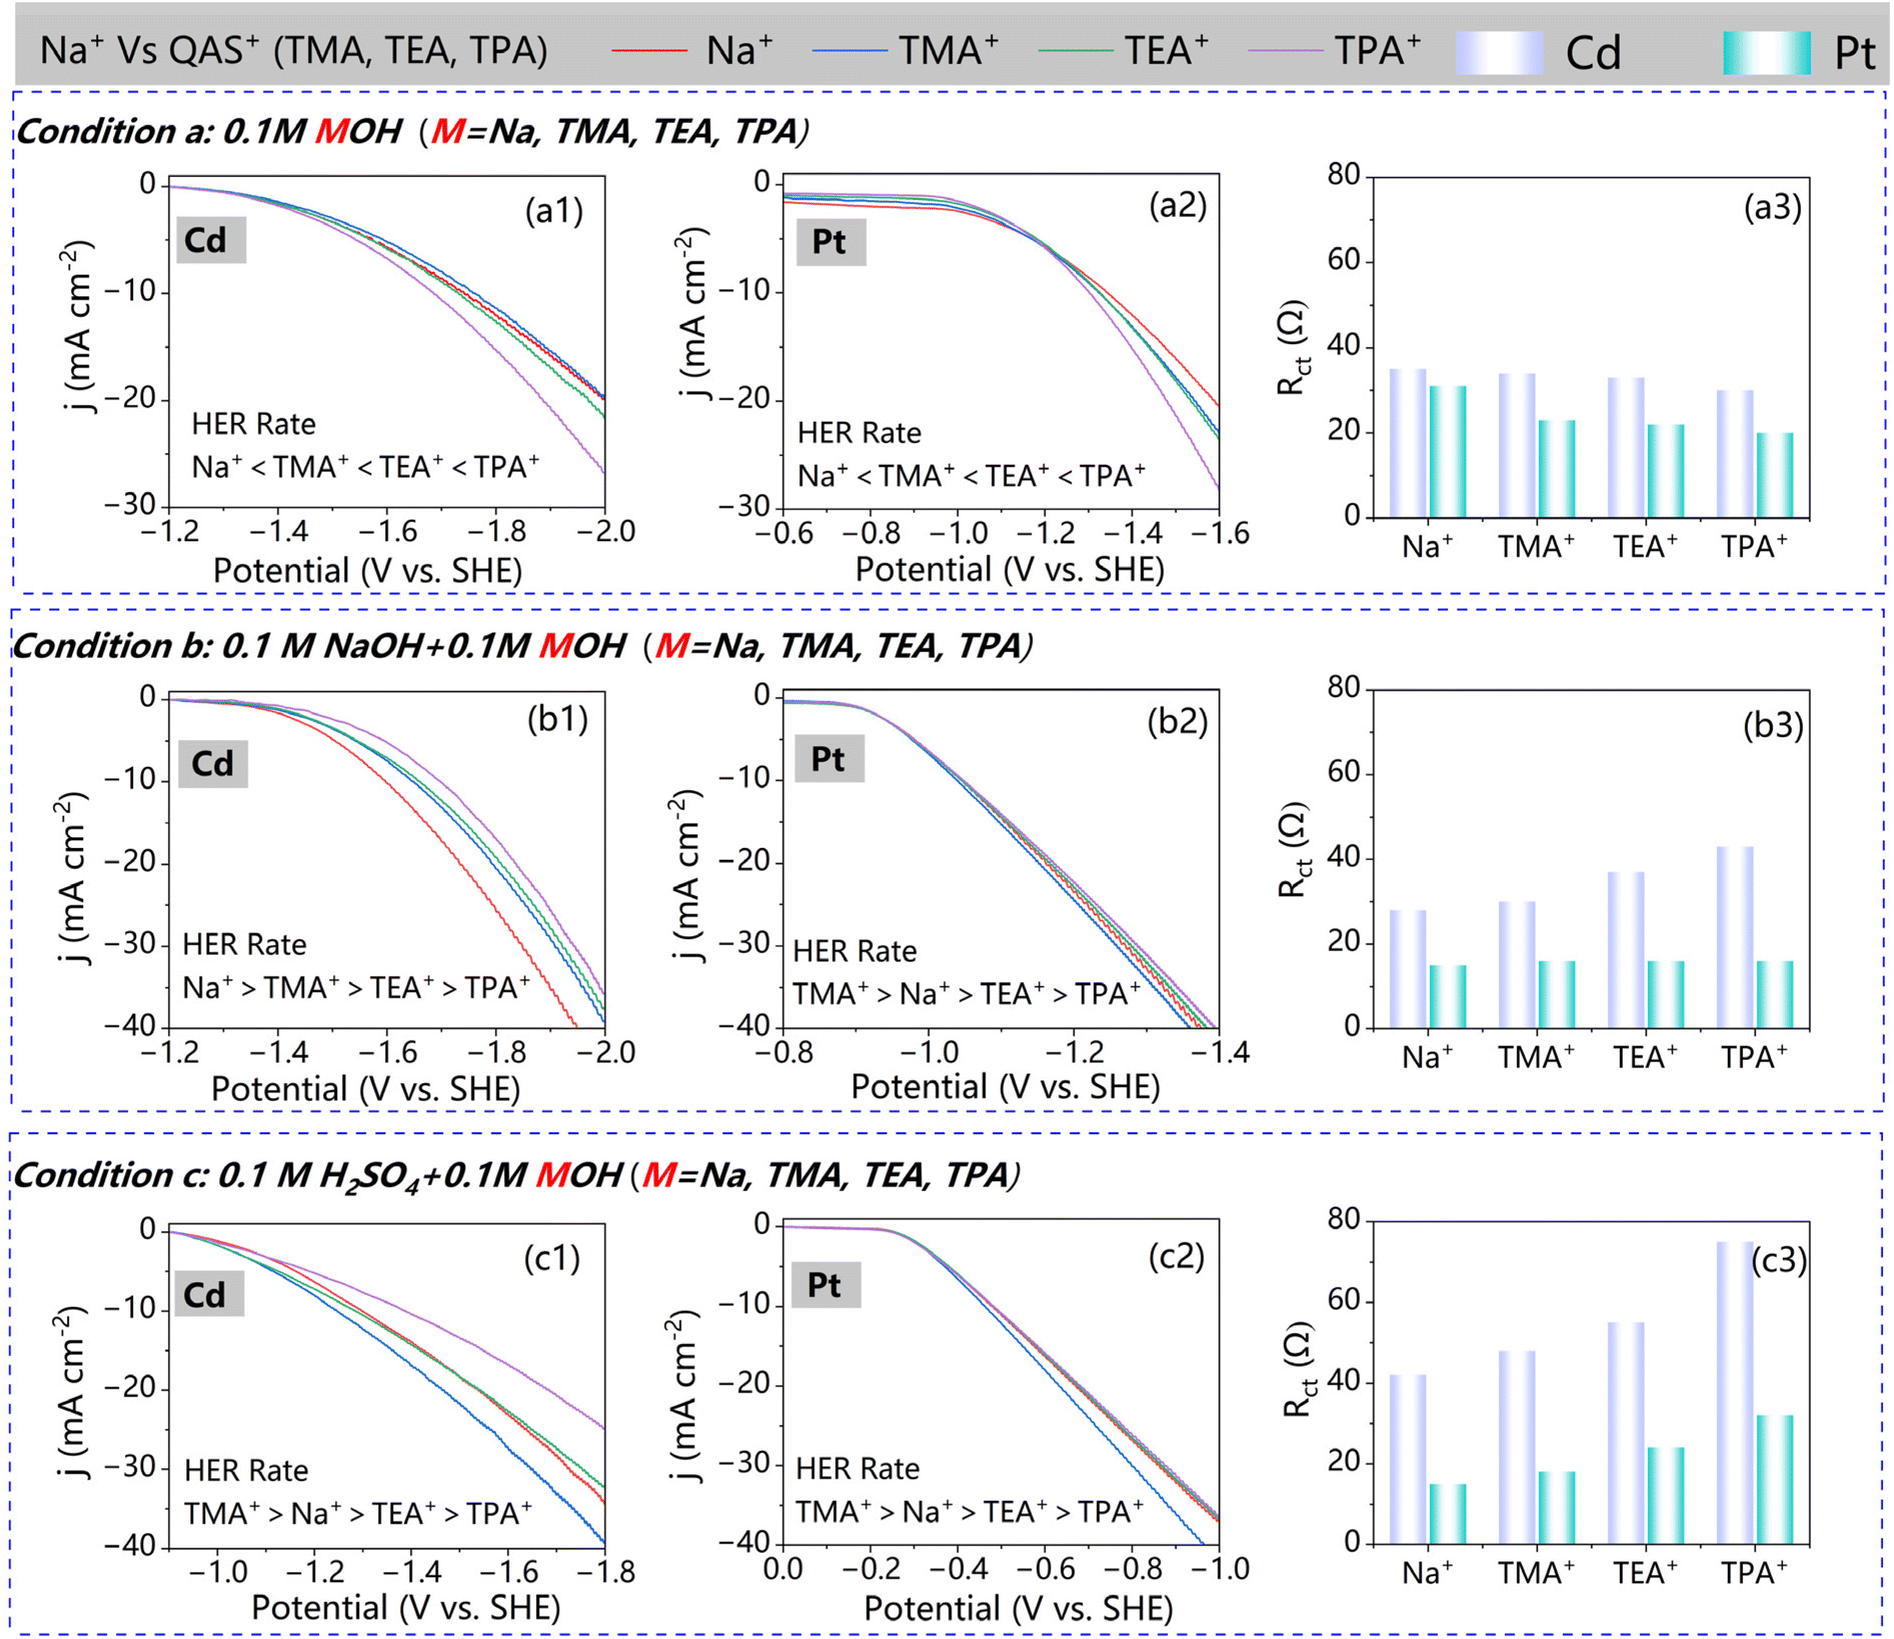1894x1639 pixels.
Task: Click the 'Na+ Vs QAS+ (TMA, TEA, TPA)' legend title
Action: coord(294,50)
